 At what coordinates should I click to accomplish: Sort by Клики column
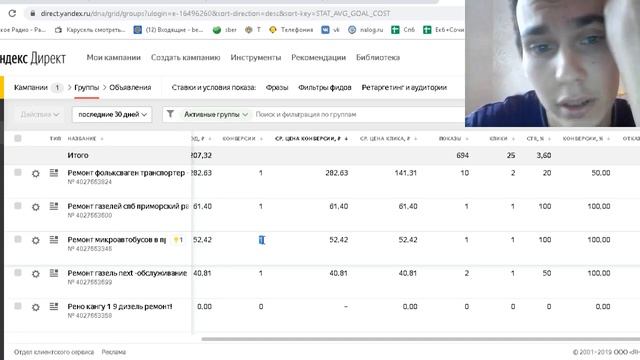coord(502,139)
